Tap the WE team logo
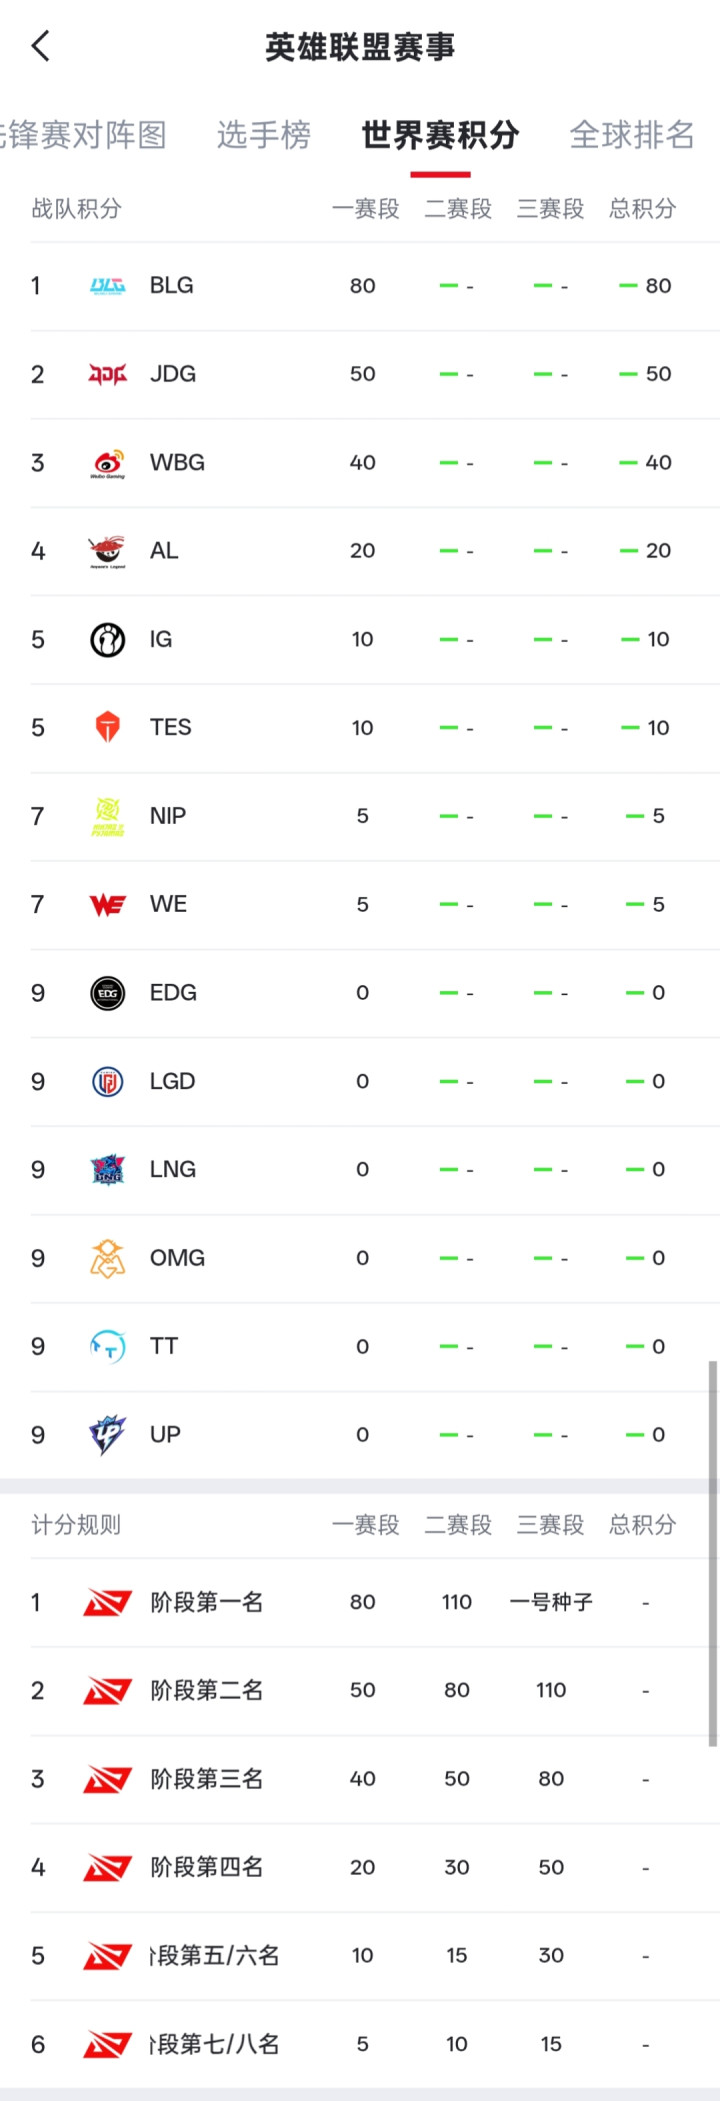720x2101 pixels. point(108,904)
